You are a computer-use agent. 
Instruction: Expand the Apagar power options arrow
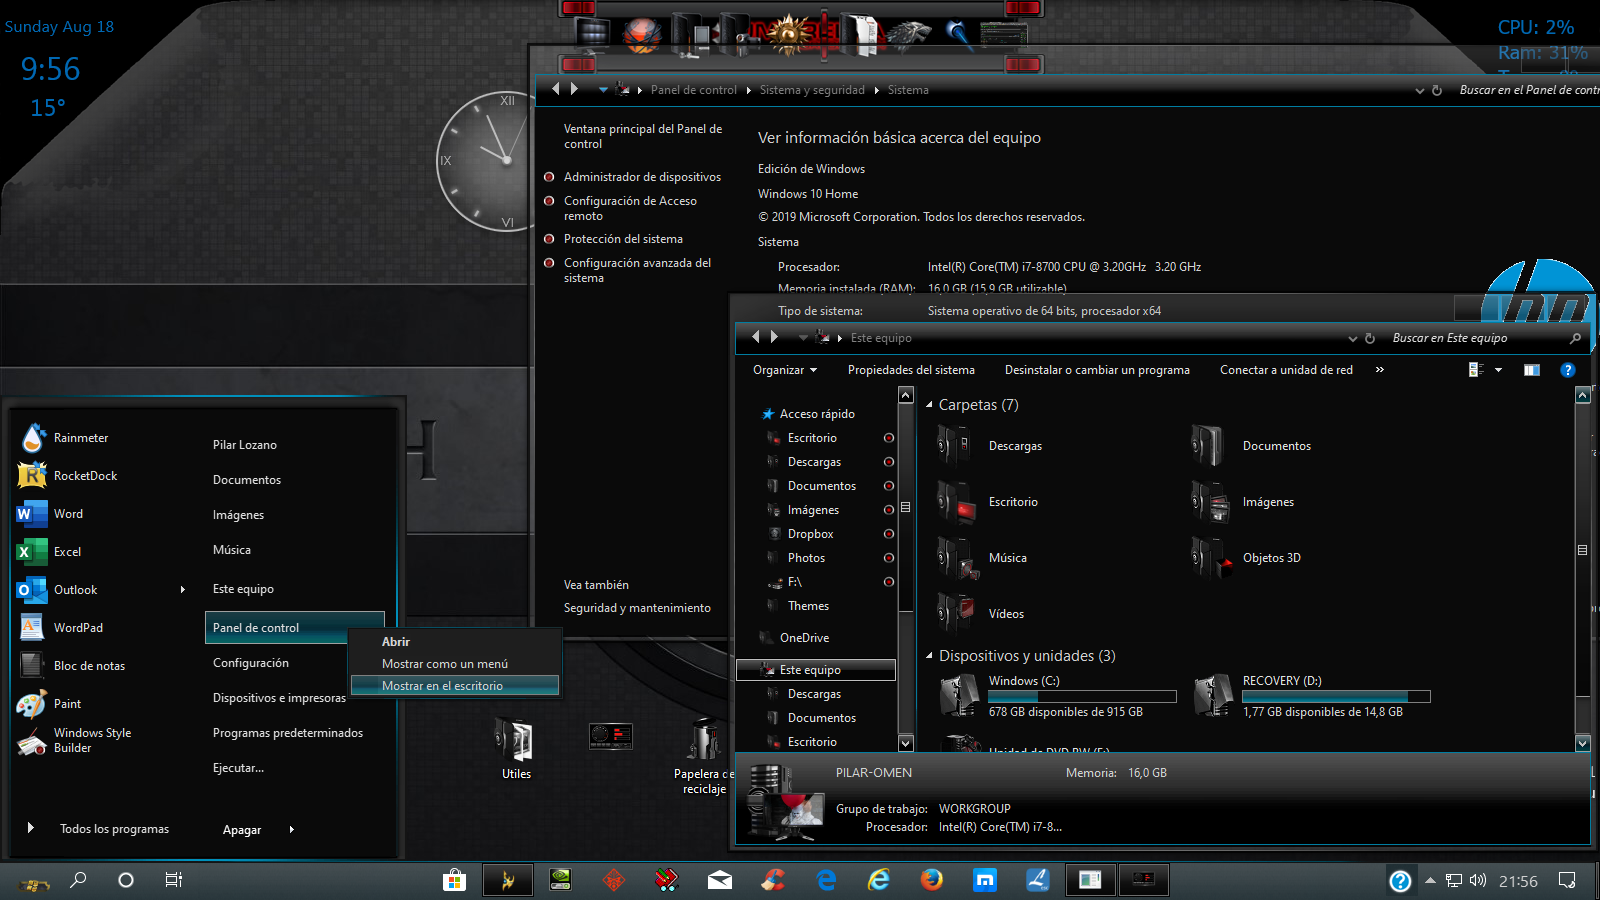coord(292,829)
